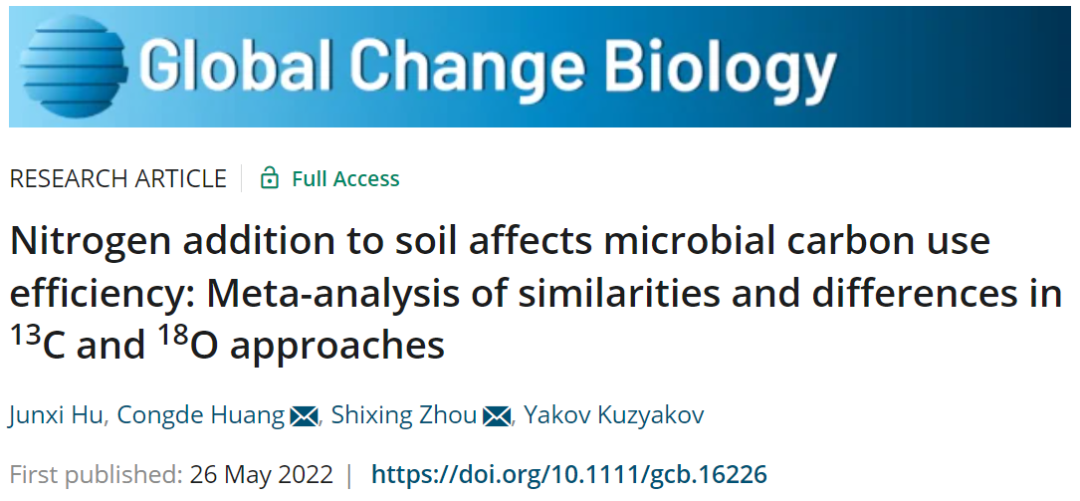Click the RESEARCH ARTICLE category label
Image resolution: width=1080 pixels, height=501 pixels.
(118, 179)
